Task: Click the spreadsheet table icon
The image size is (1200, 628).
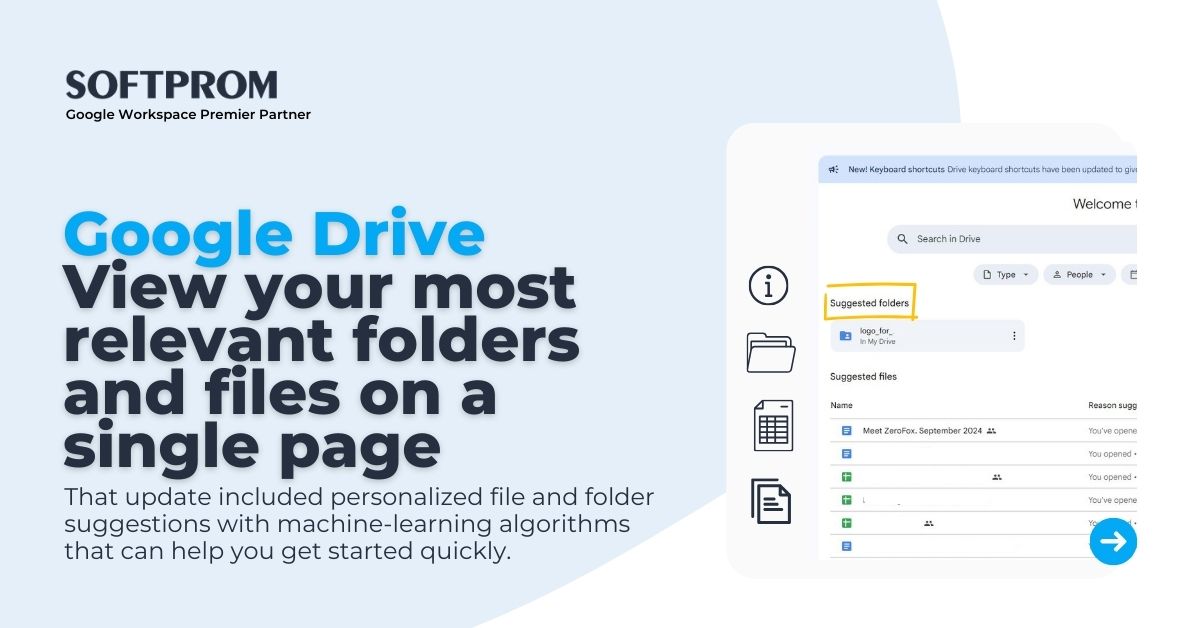Action: pyautogui.click(x=773, y=425)
